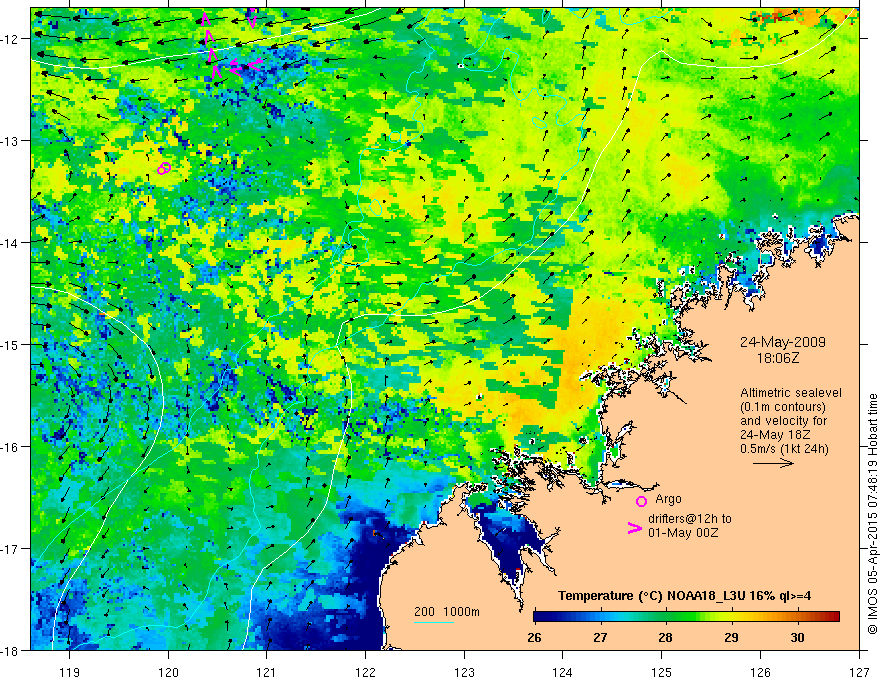Click the magenta drifter arrow in the legend
This screenshot has width=880, height=680.
[635, 528]
